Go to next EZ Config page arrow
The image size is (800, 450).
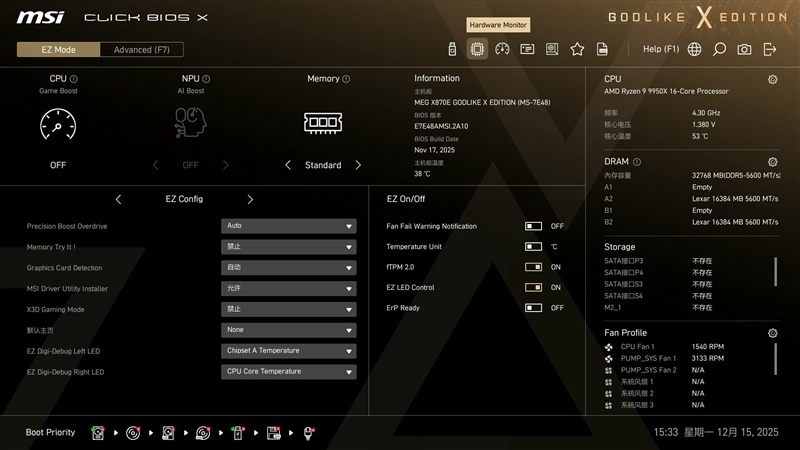pos(250,199)
